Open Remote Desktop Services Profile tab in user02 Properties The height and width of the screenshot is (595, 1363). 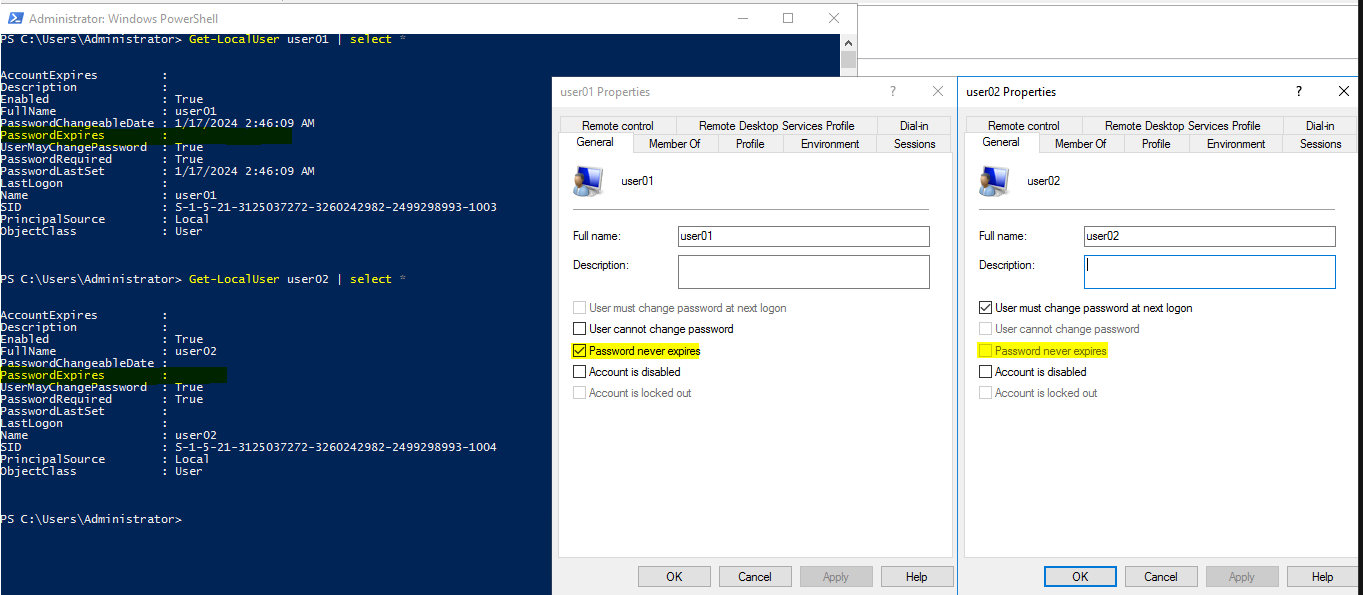1182,126
